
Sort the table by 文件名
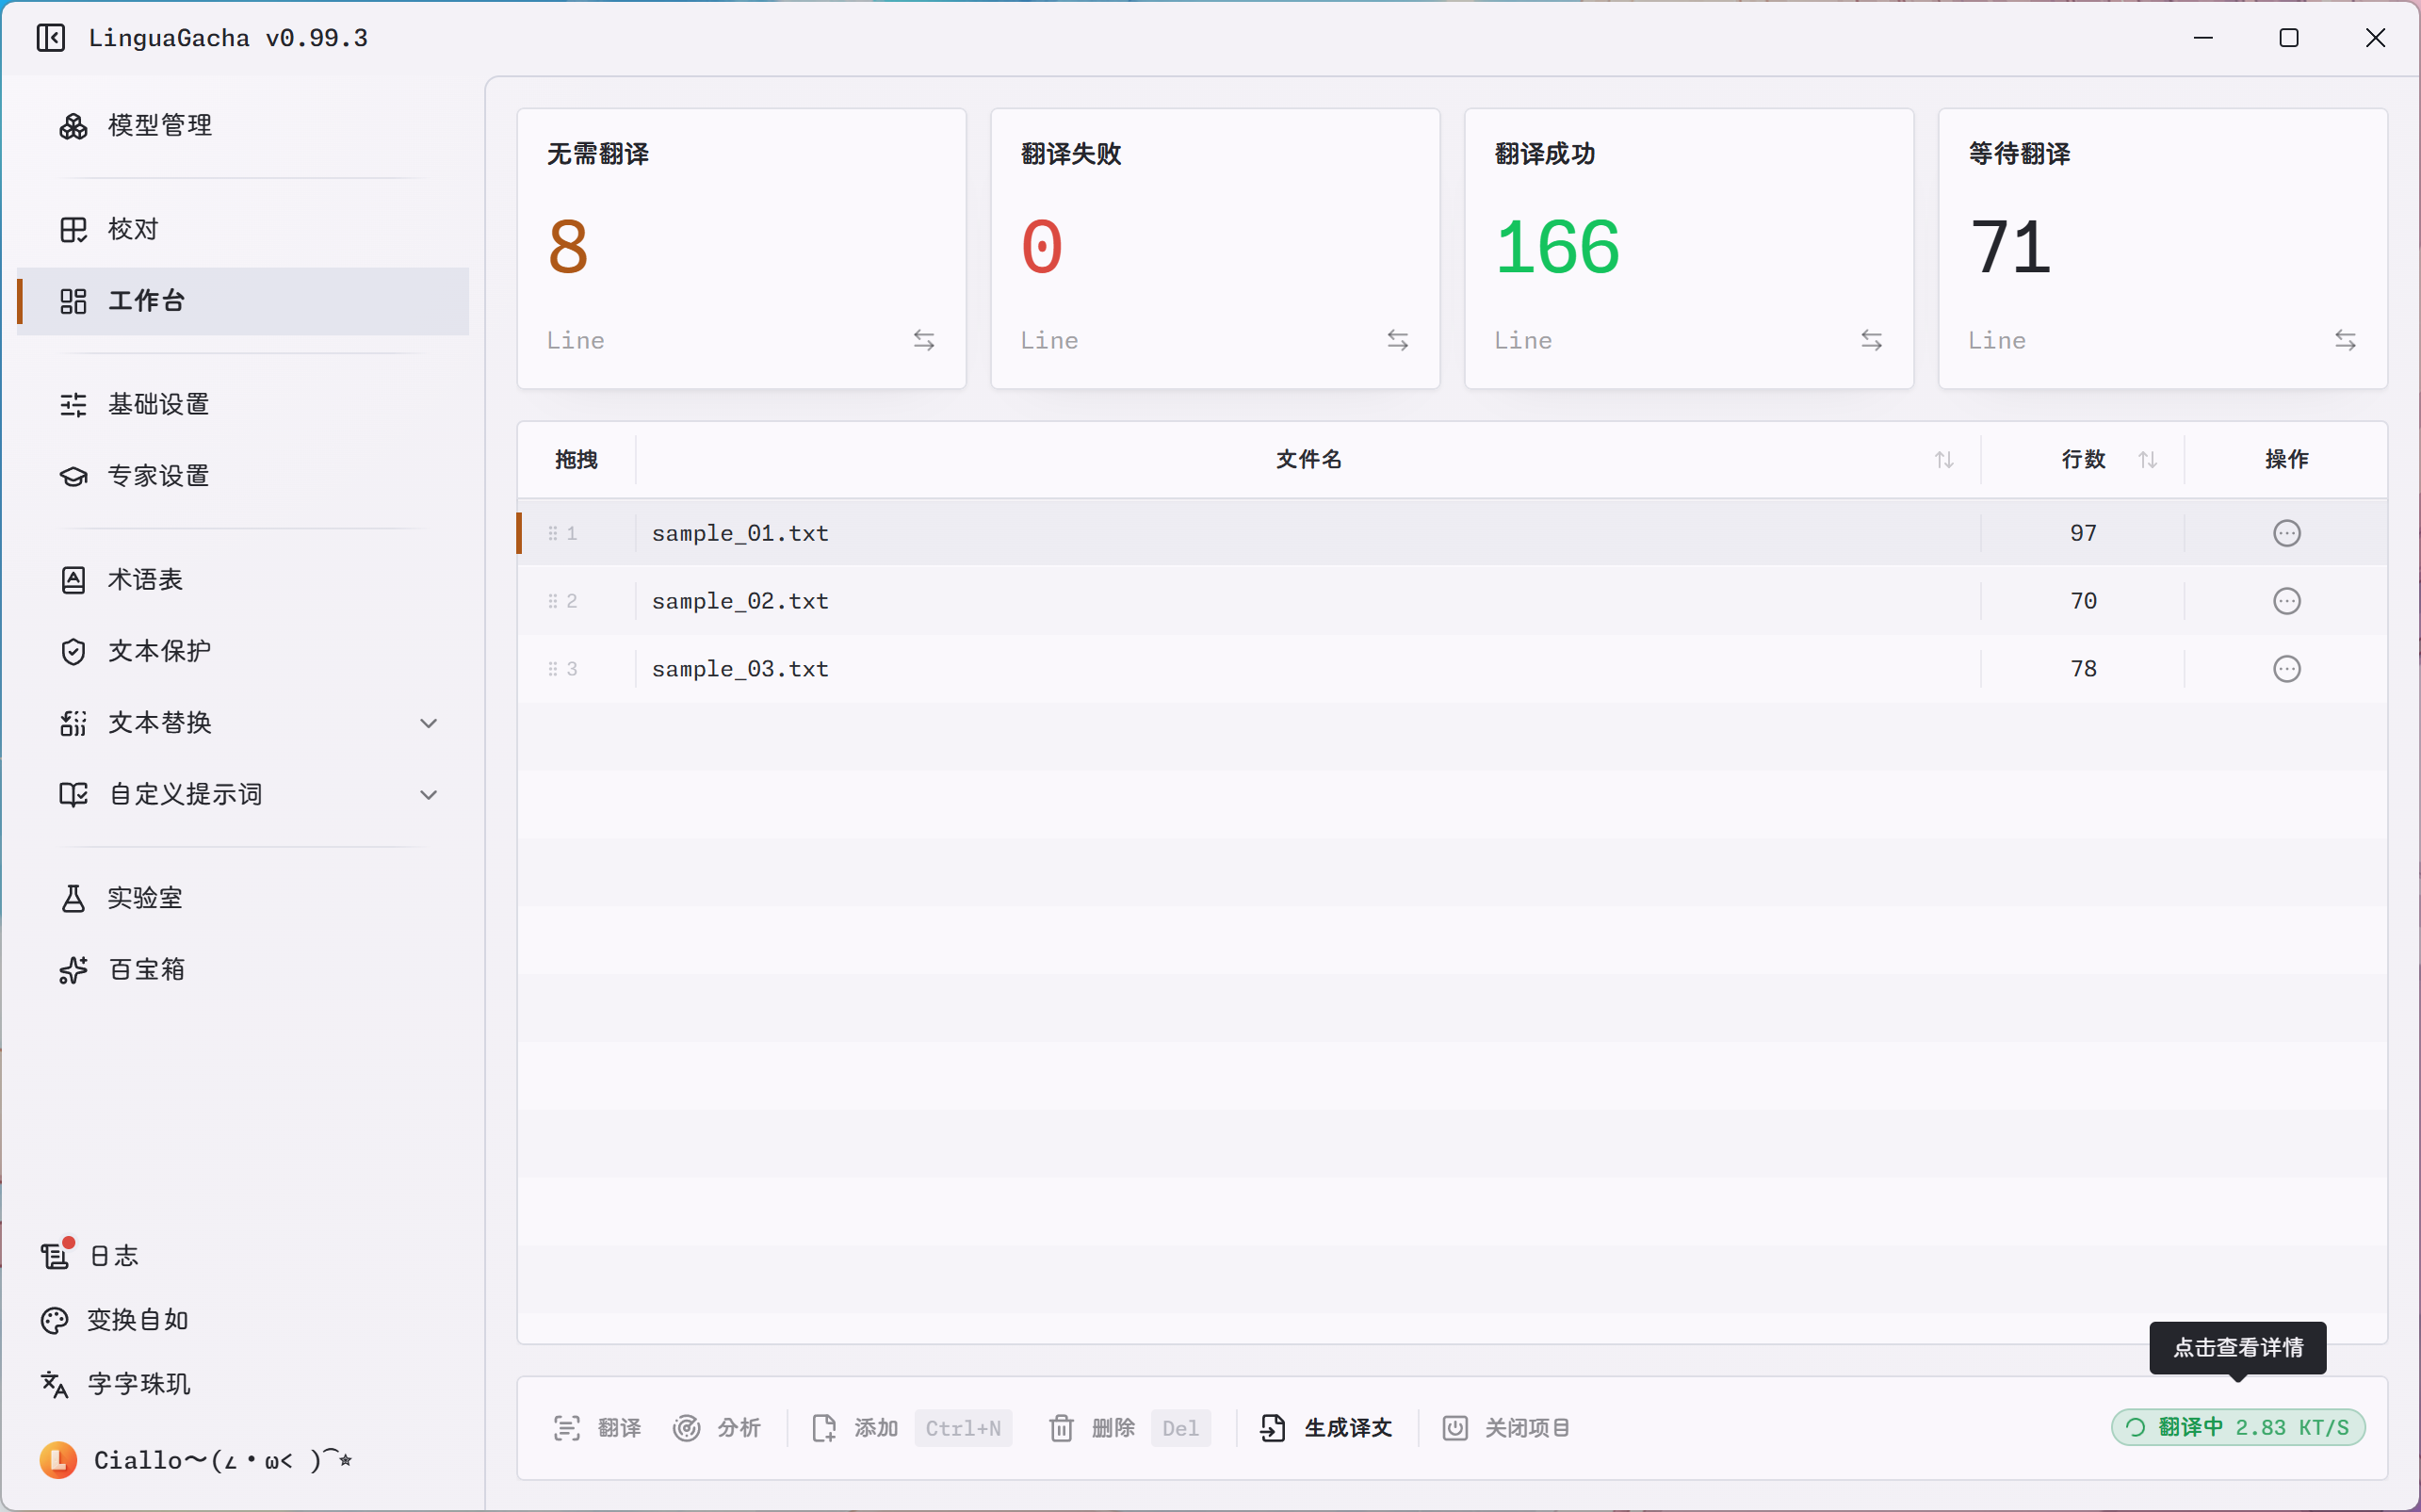(1944, 460)
